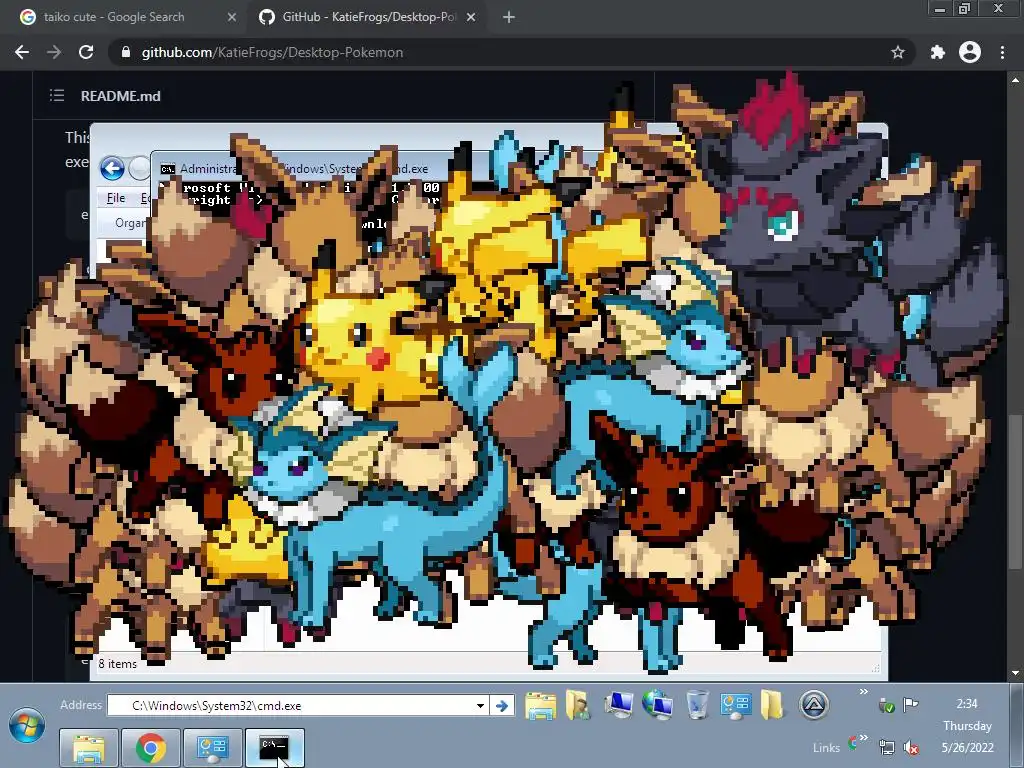Click the muted volume speaker tray icon
This screenshot has height=768, width=1024.
click(x=910, y=747)
